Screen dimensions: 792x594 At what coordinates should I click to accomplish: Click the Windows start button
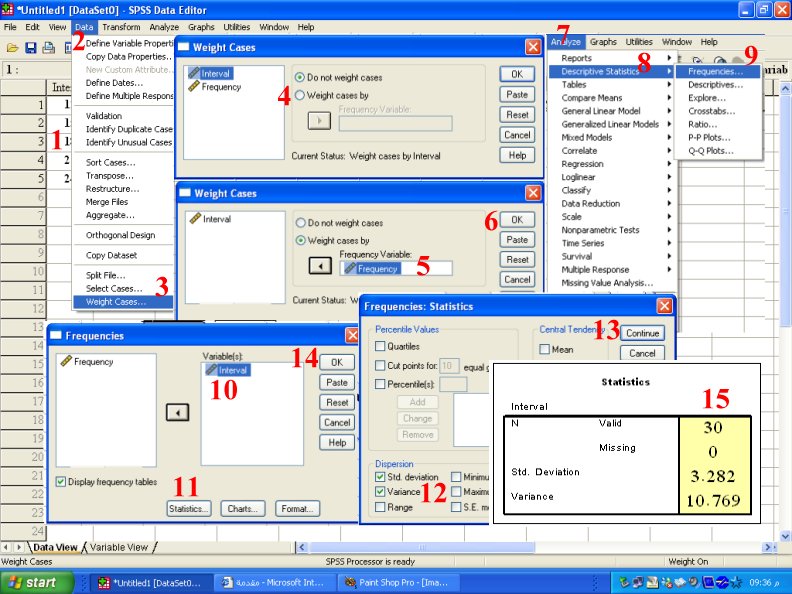37,582
